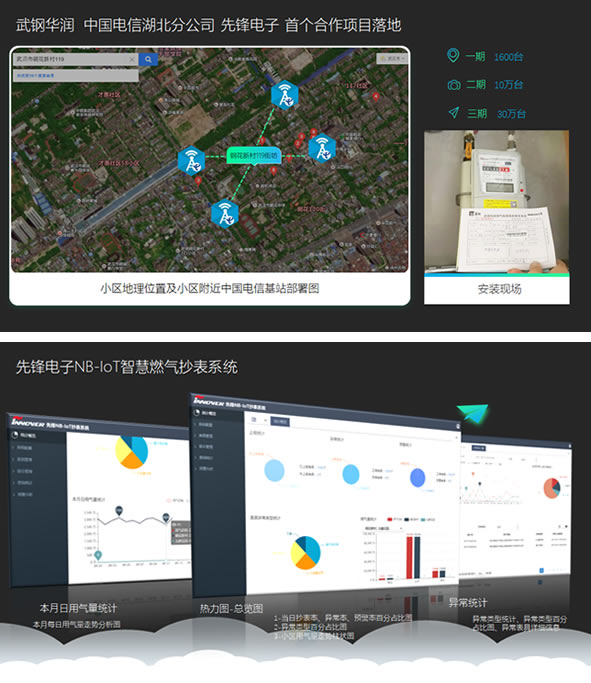Click the blue map search magnifier button
Image resolution: width=591 pixels, height=683 pixels.
pyautogui.click(x=148, y=59)
